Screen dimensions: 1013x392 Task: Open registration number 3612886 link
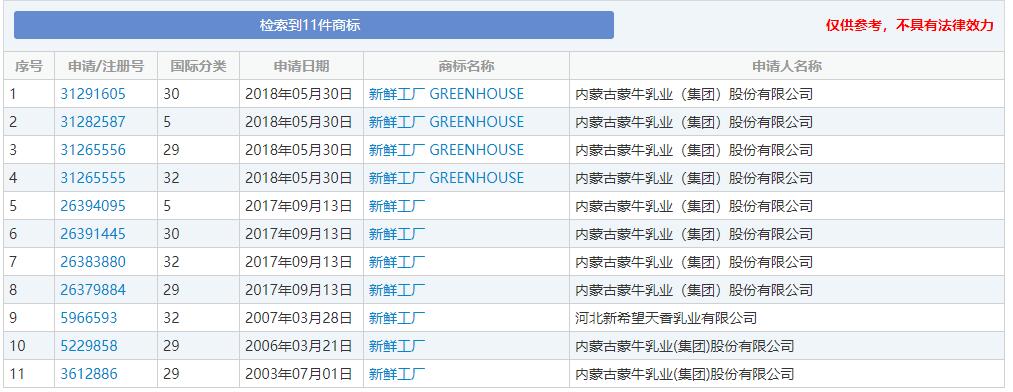tap(89, 374)
